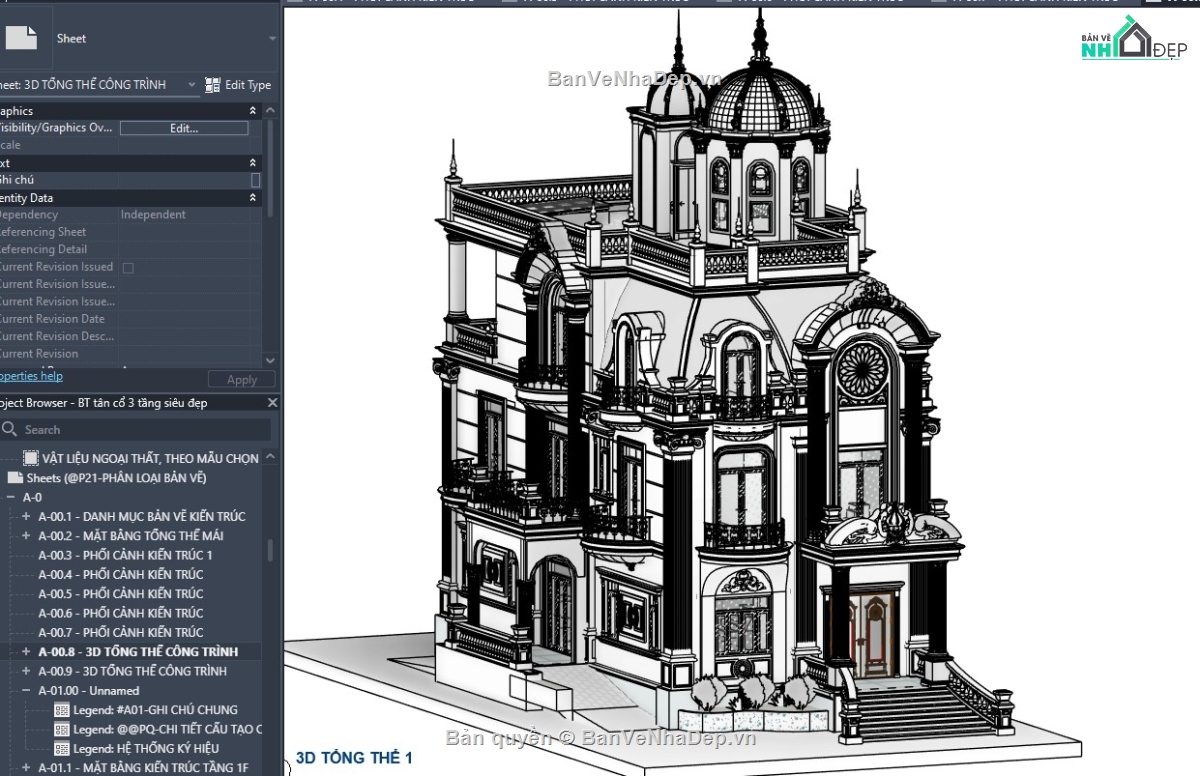Collapse the Identity Data section

252,198
